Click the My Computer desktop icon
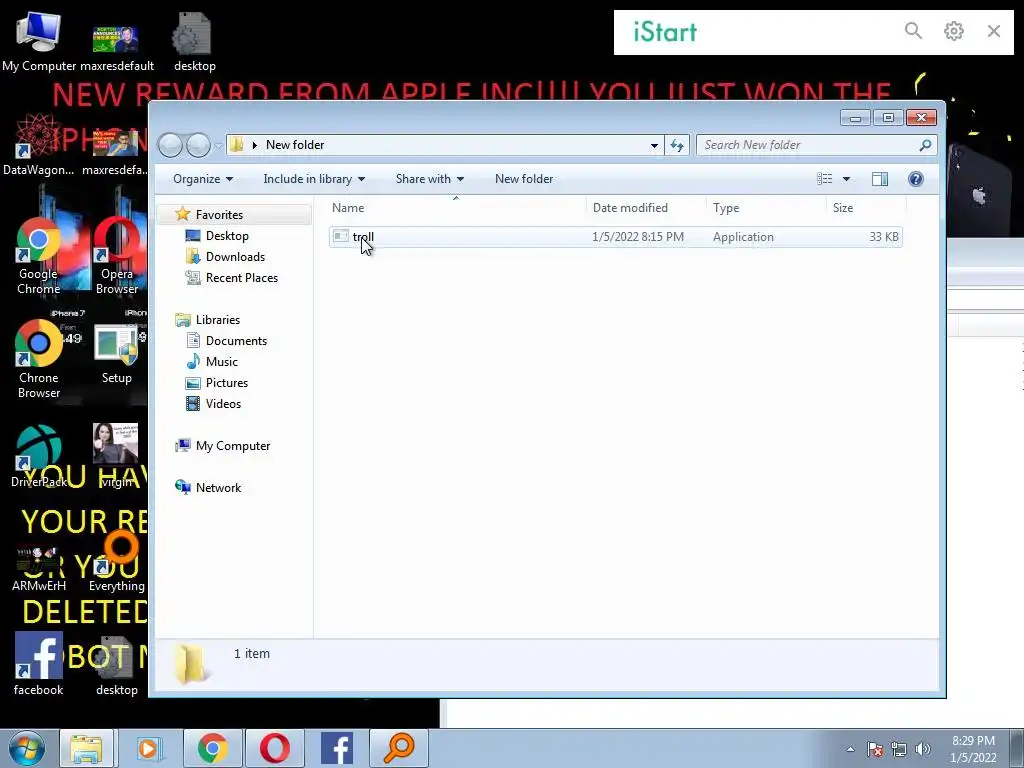Image resolution: width=1024 pixels, height=768 pixels. (39, 40)
